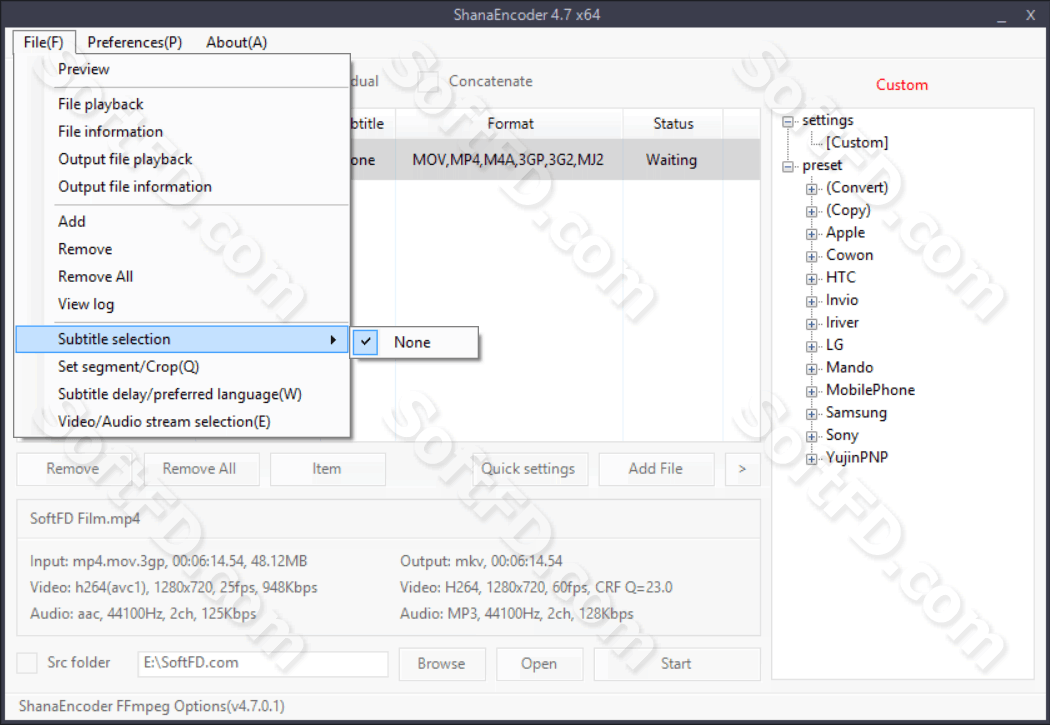Toggle the Src folder checkbox
Screen dimensions: 1050x725
pos(27,663)
